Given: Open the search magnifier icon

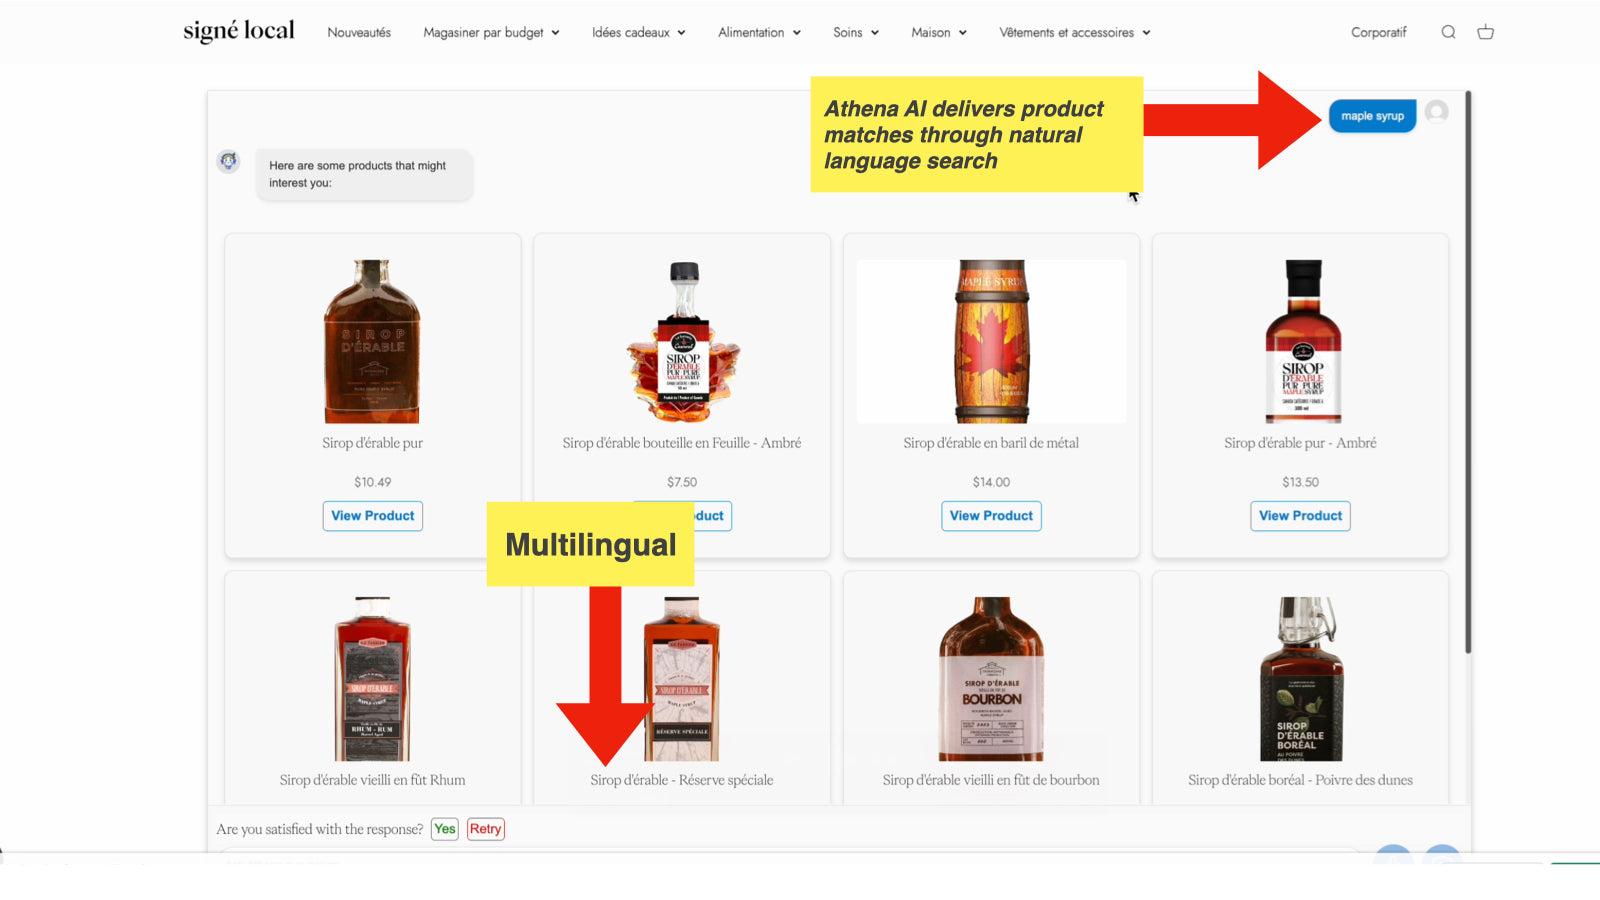Looking at the screenshot, I should point(1448,32).
